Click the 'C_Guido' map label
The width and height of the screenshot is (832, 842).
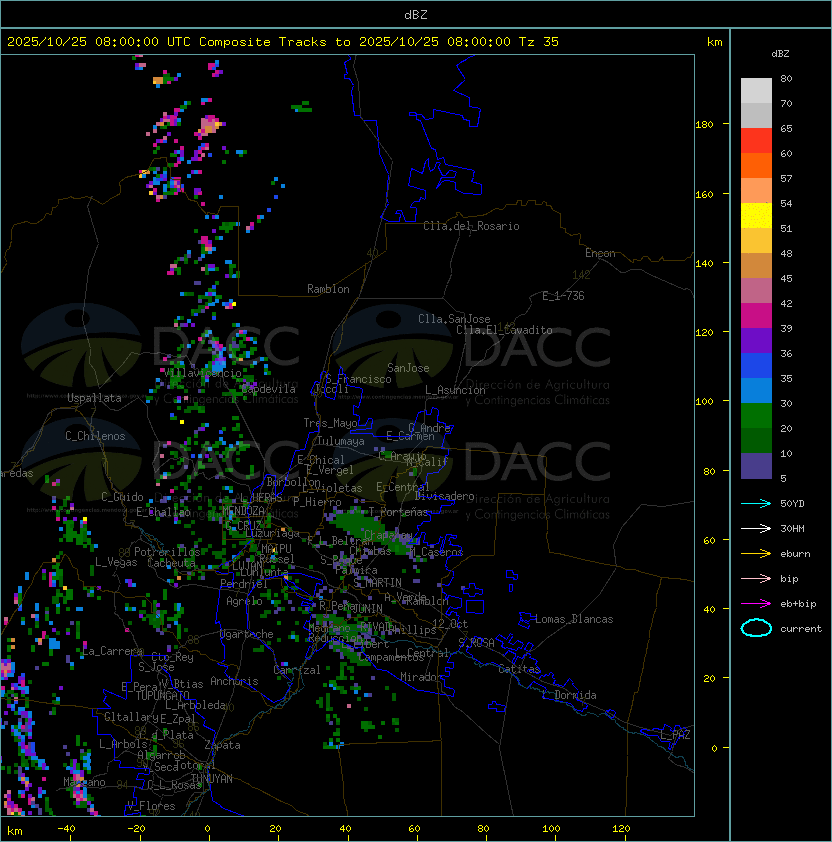point(122,497)
